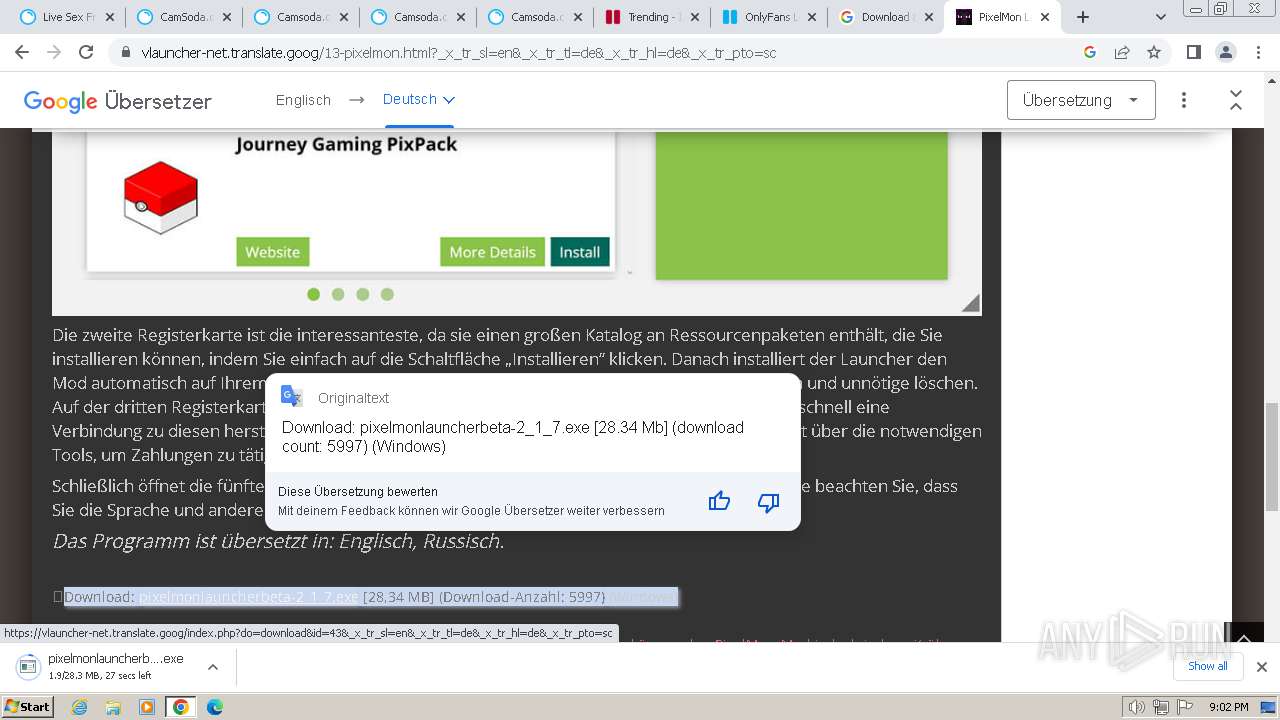Share this page via the address bar icon
Image resolution: width=1280 pixels, height=720 pixels.
pos(1122,52)
